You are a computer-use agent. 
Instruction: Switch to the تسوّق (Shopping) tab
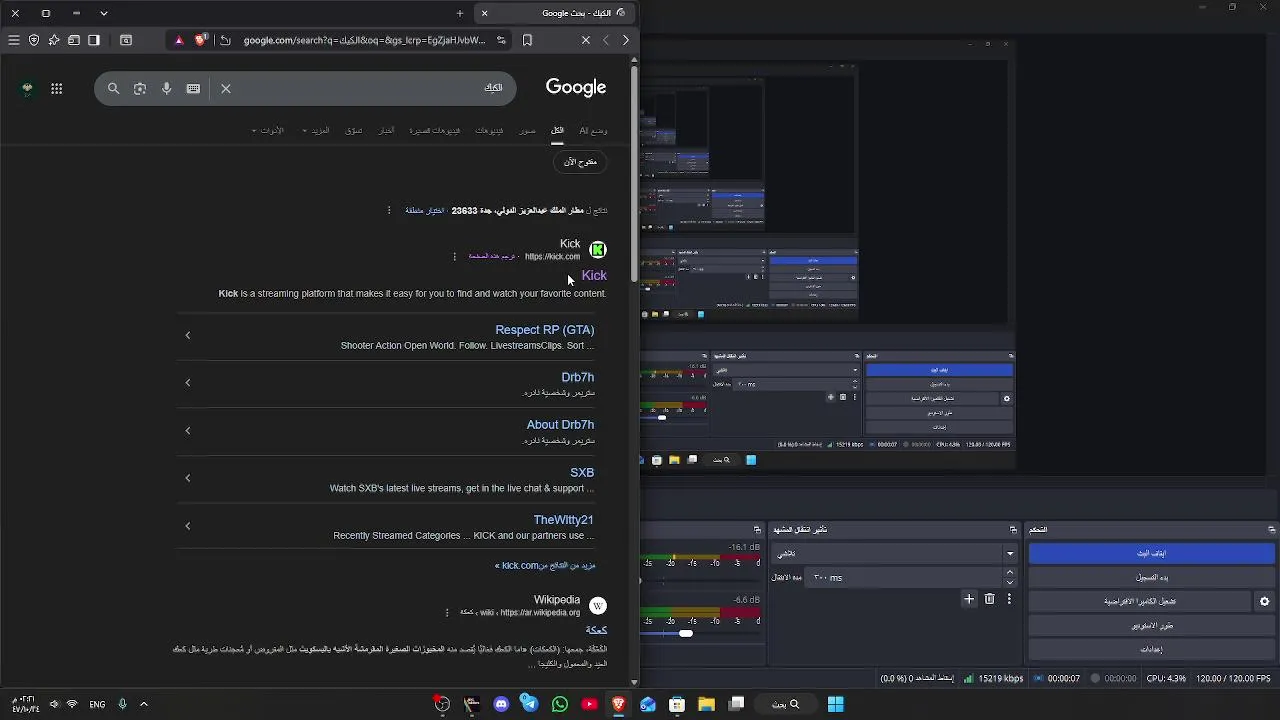tap(353, 130)
